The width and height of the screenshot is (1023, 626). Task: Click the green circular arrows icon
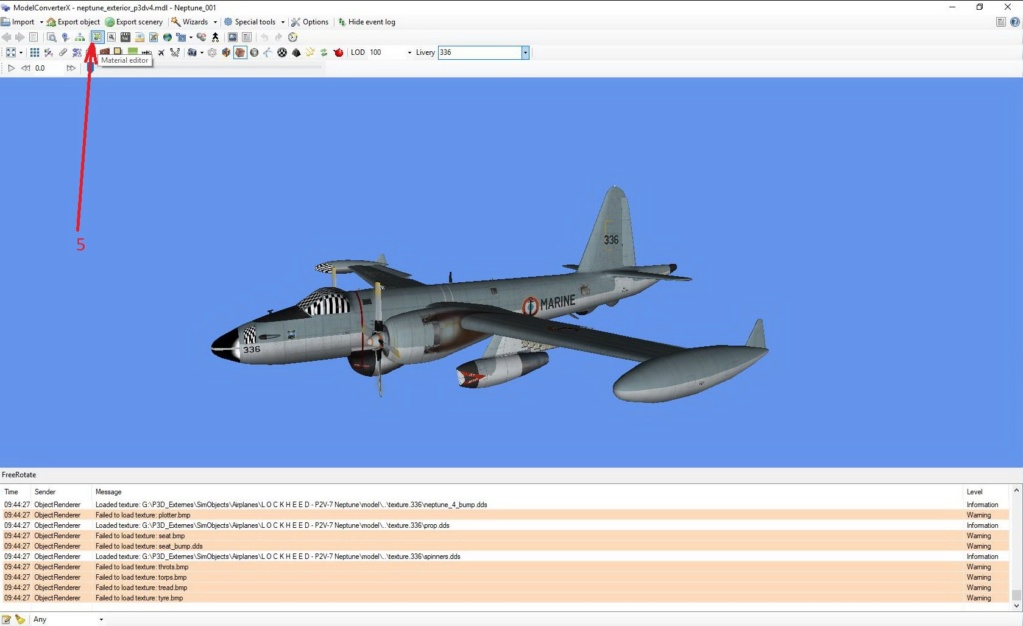point(324,52)
